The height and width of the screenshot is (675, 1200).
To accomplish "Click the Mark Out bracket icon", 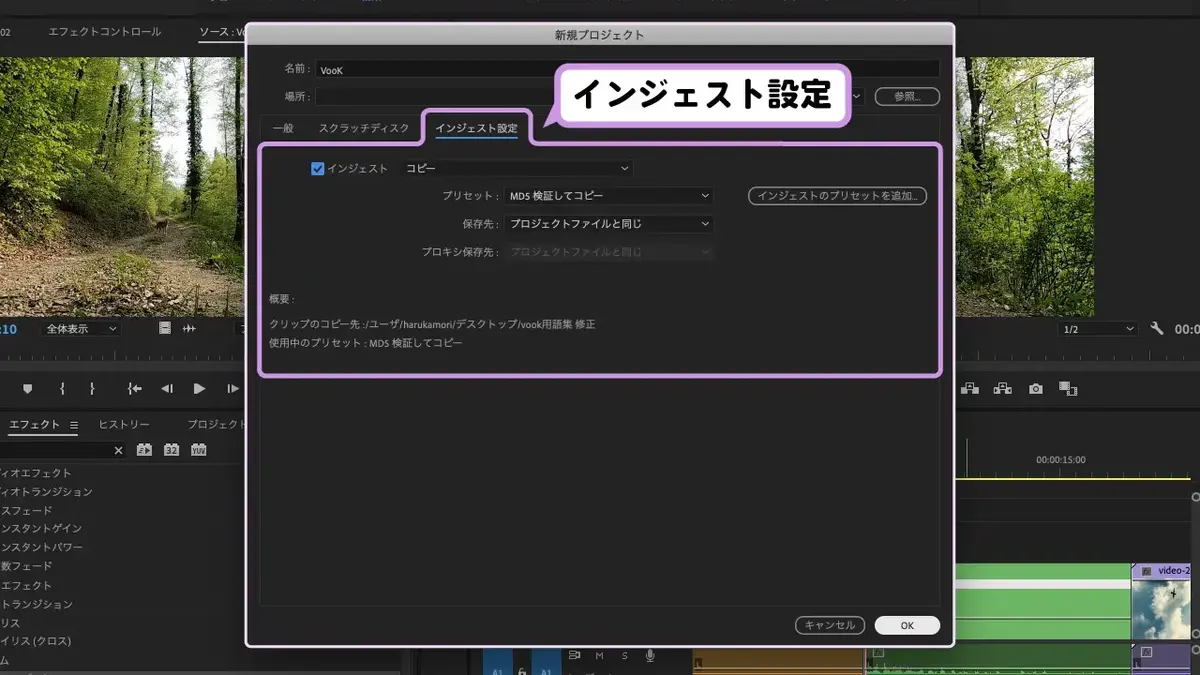I will (x=92, y=388).
